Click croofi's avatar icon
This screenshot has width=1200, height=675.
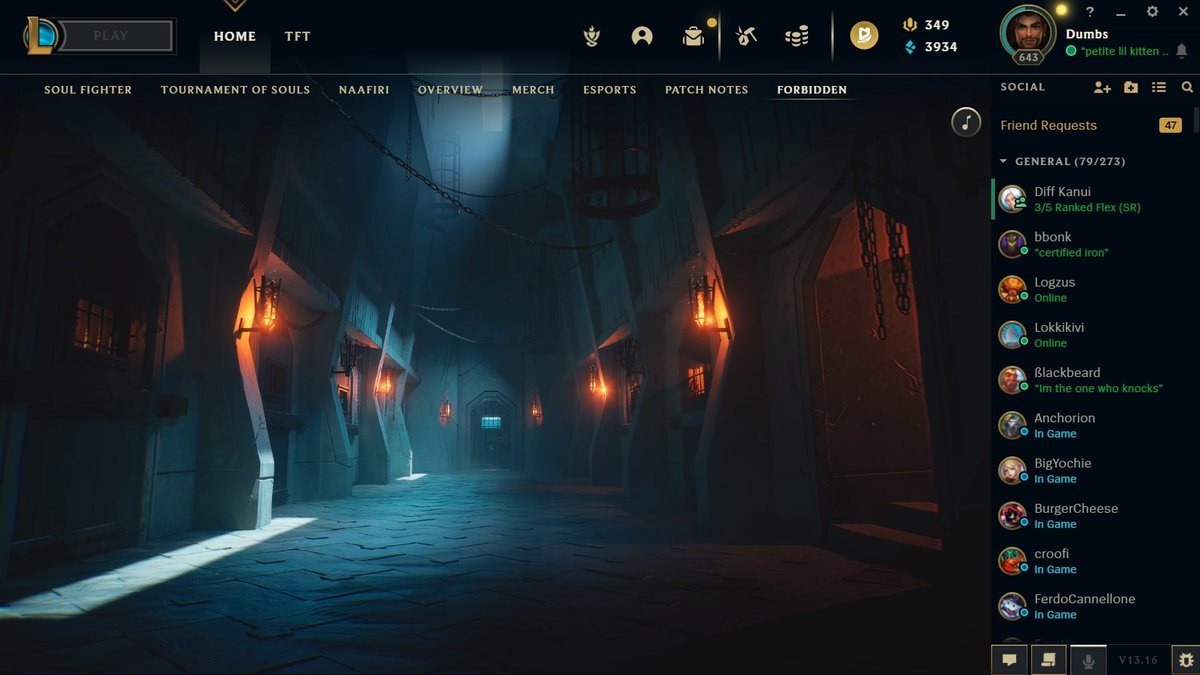point(1012,561)
